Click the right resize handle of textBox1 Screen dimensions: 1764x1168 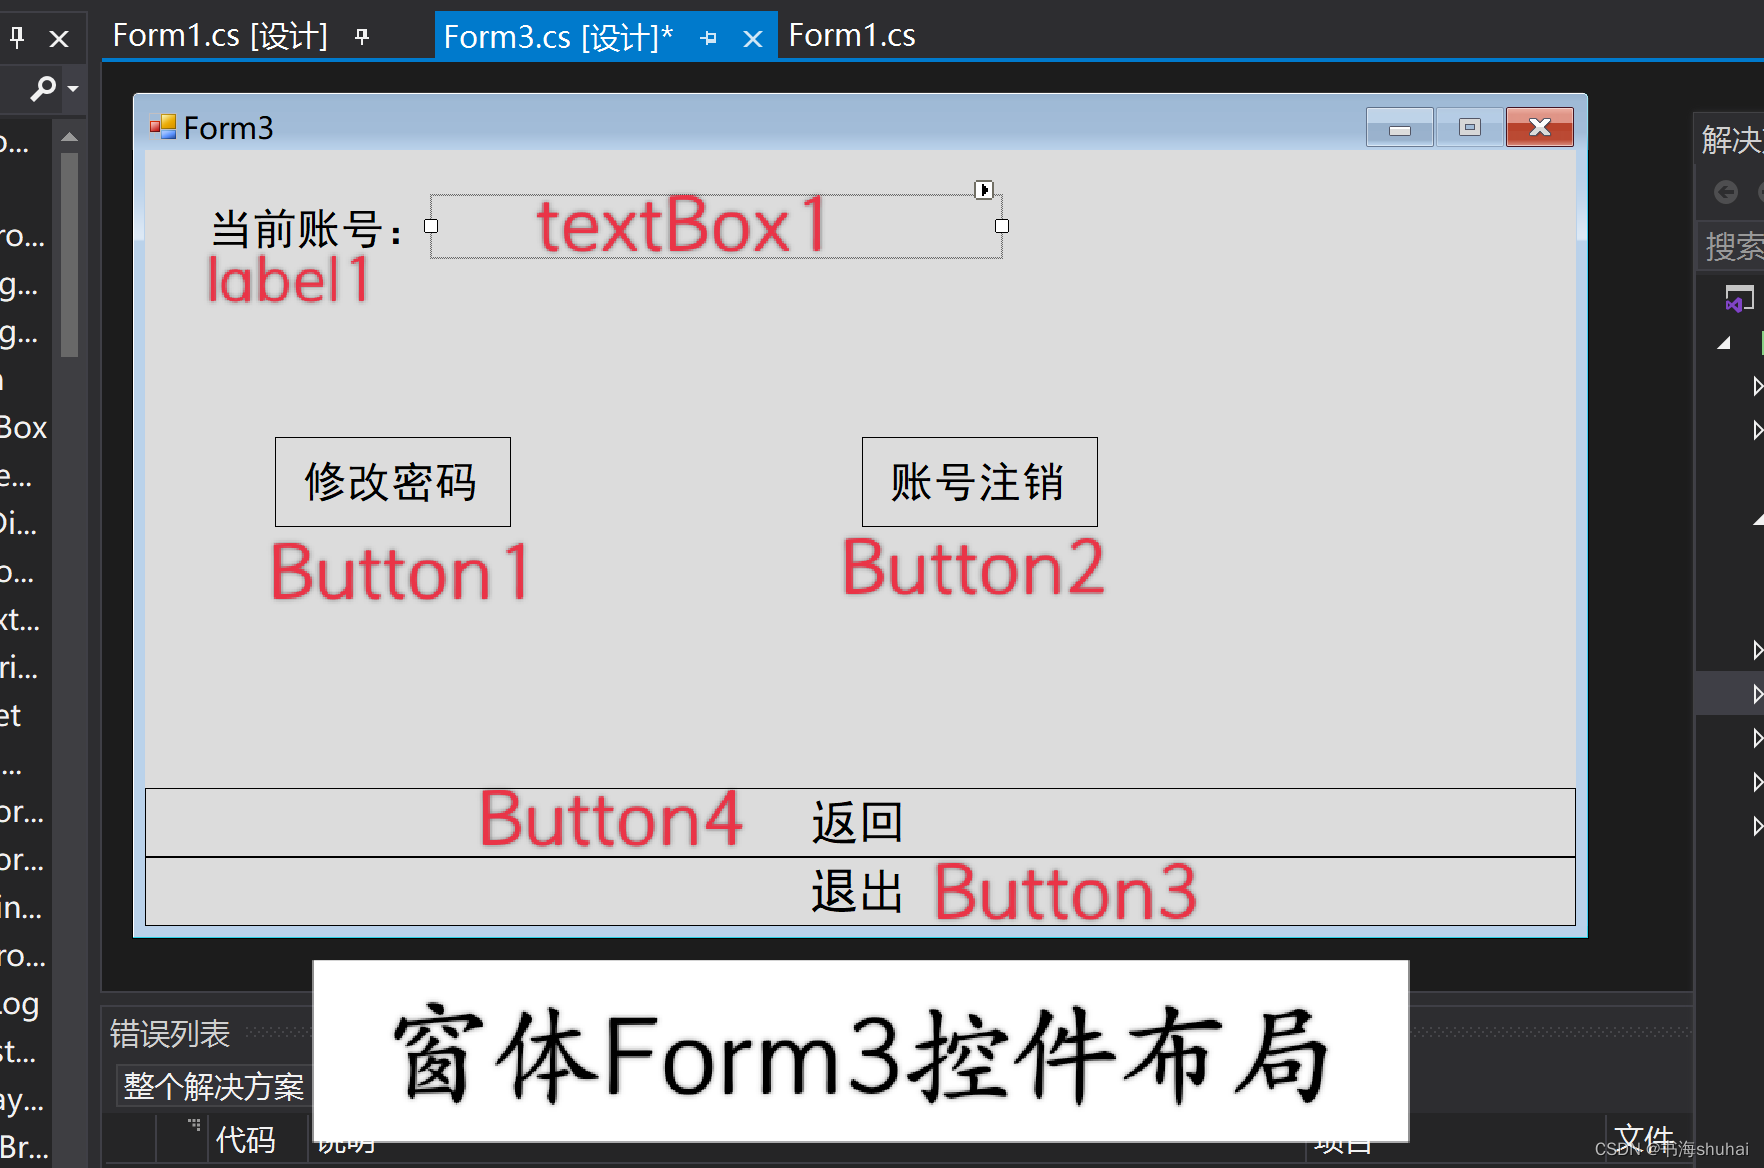[x=1002, y=226]
